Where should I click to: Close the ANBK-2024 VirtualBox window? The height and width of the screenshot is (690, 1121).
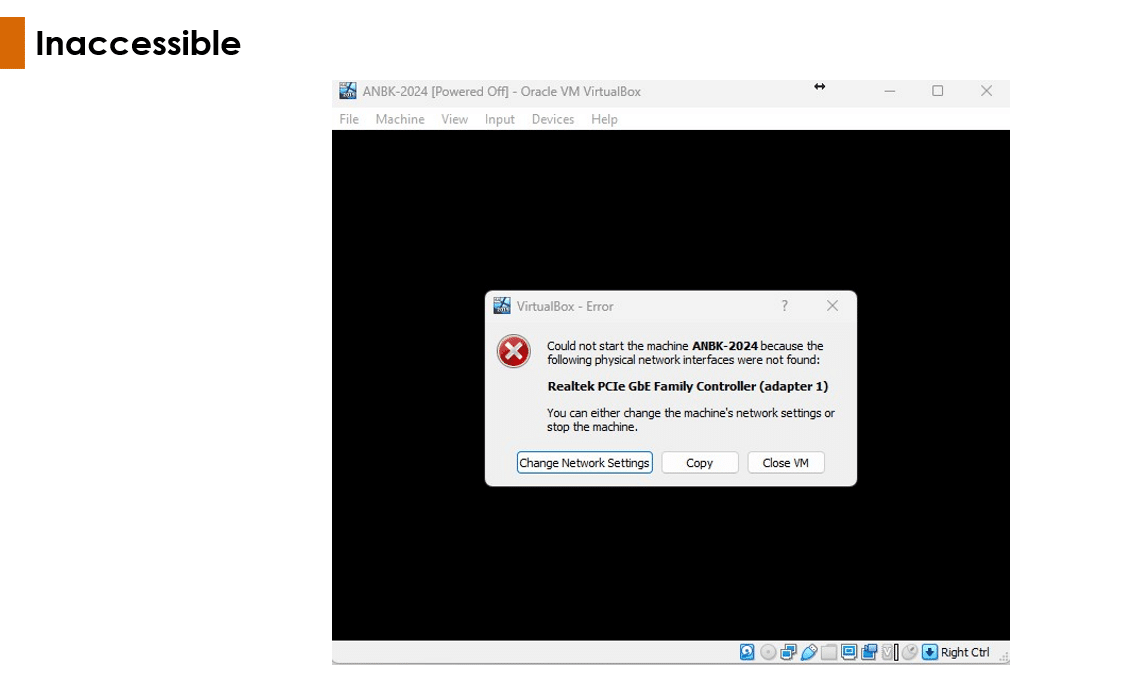pyautogui.click(x=987, y=91)
